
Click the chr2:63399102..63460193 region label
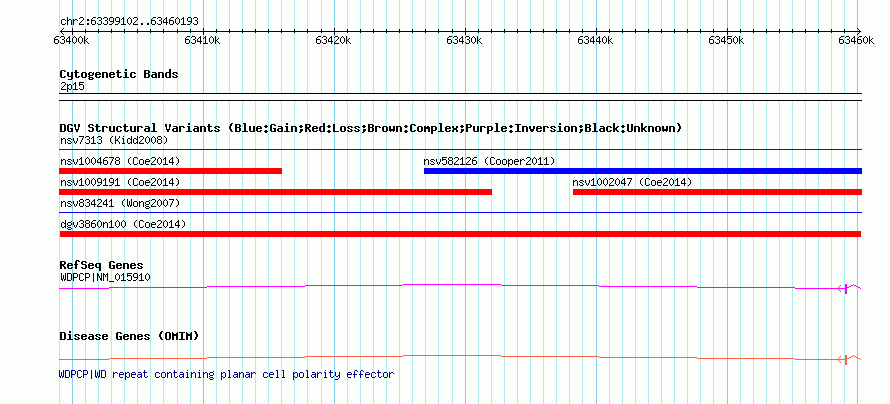(x=129, y=22)
